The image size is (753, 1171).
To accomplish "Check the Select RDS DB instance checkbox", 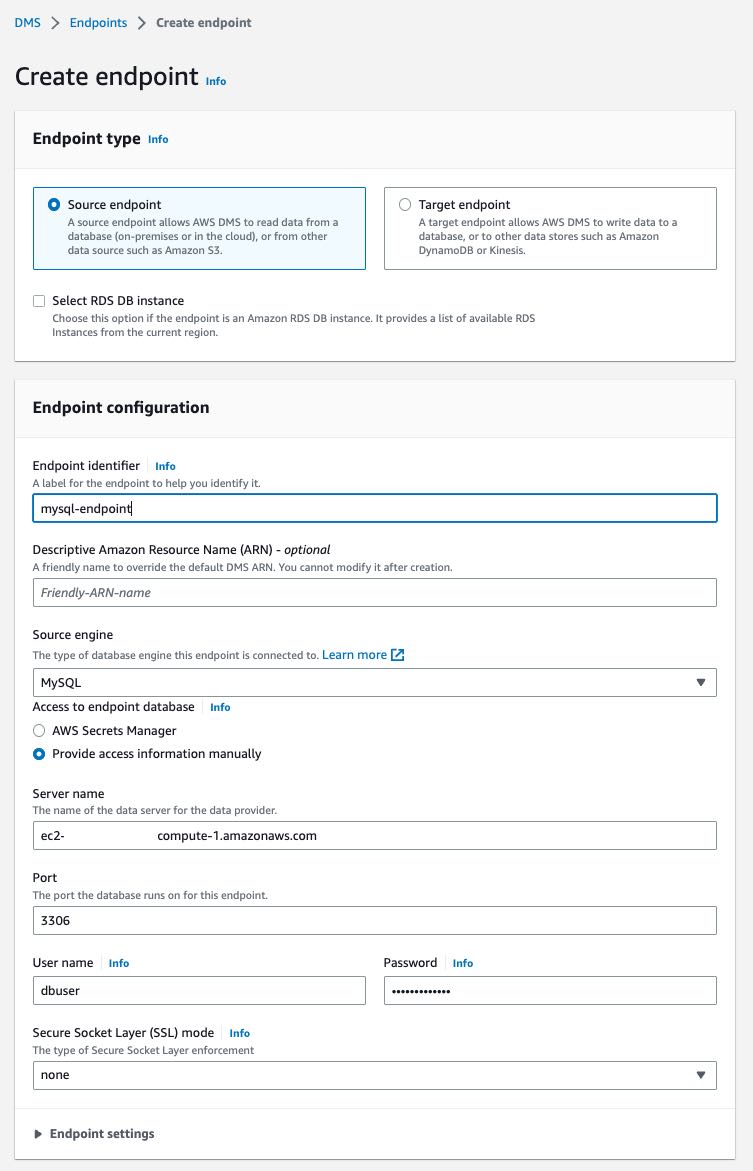I will (x=39, y=301).
